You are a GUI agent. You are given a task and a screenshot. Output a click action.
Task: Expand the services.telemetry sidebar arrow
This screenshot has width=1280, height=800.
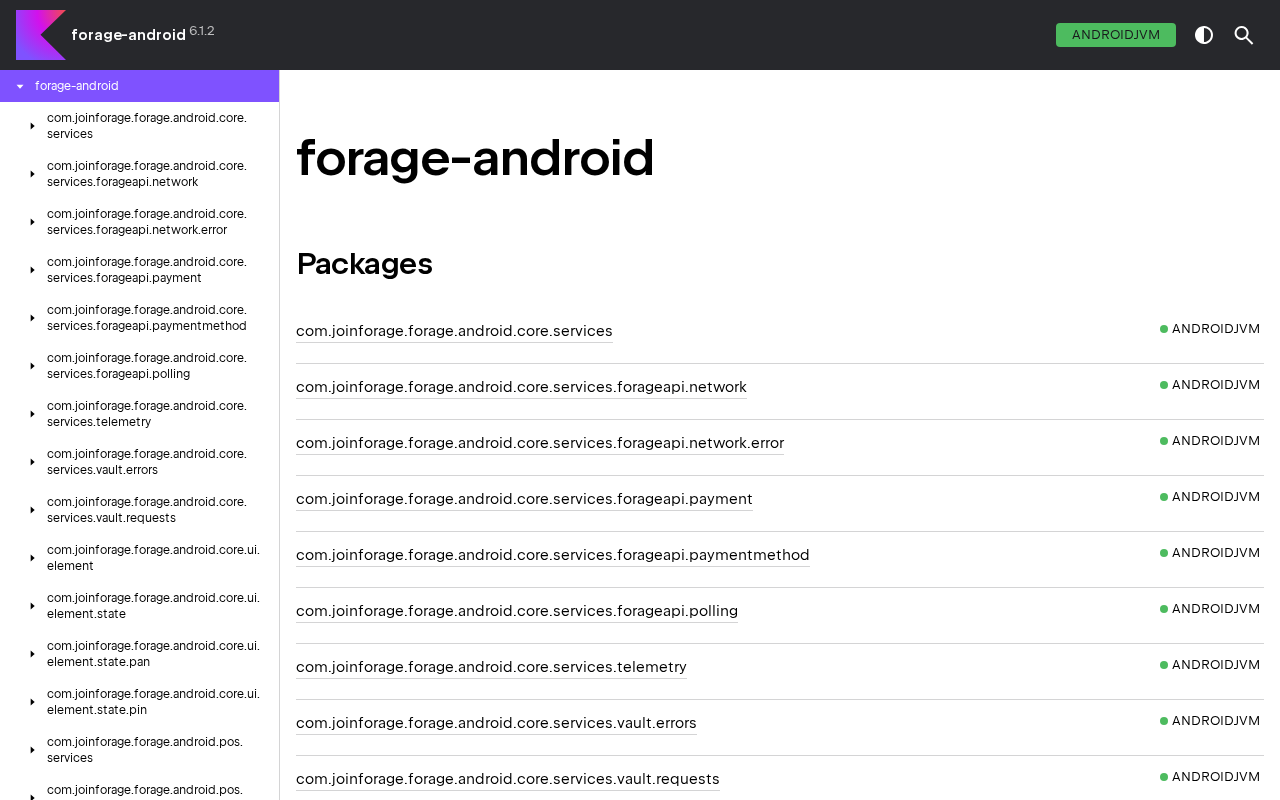[x=32, y=414]
